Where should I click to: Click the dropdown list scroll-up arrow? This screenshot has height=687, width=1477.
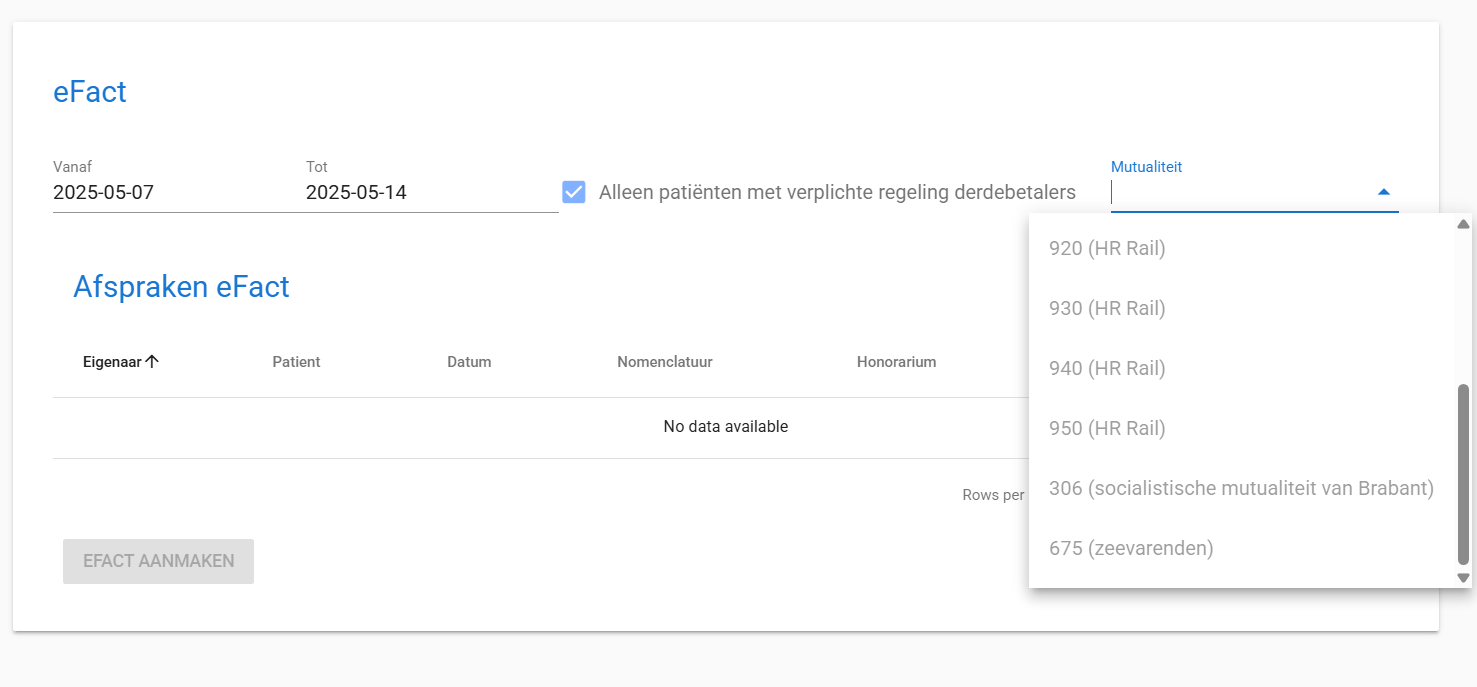[1463, 224]
